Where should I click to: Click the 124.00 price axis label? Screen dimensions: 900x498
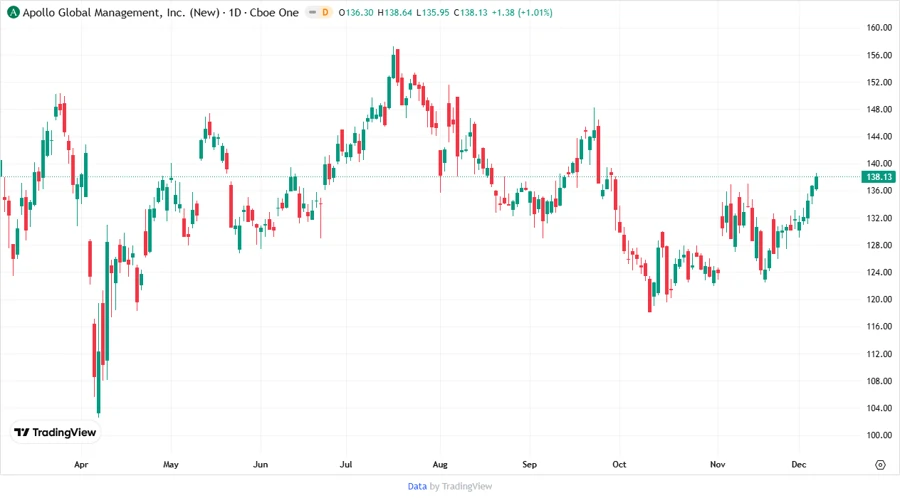pyautogui.click(x=879, y=272)
